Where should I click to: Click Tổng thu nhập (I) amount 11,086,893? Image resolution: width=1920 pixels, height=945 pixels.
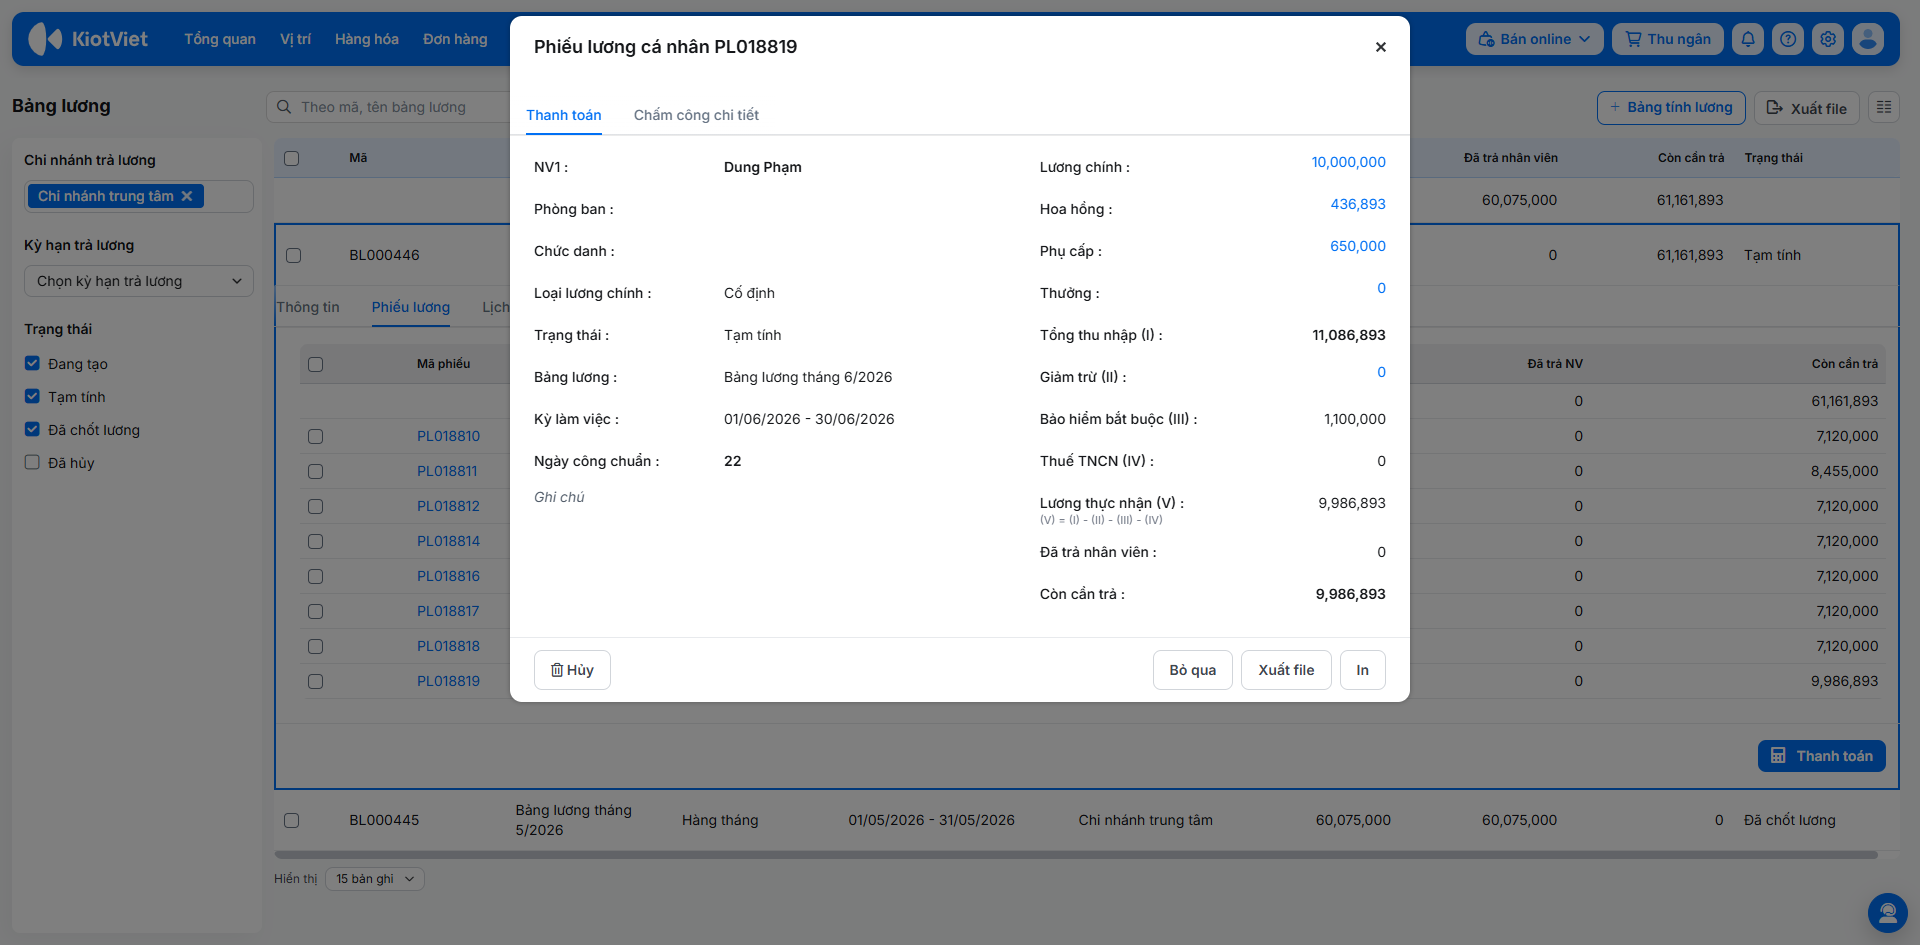1349,335
